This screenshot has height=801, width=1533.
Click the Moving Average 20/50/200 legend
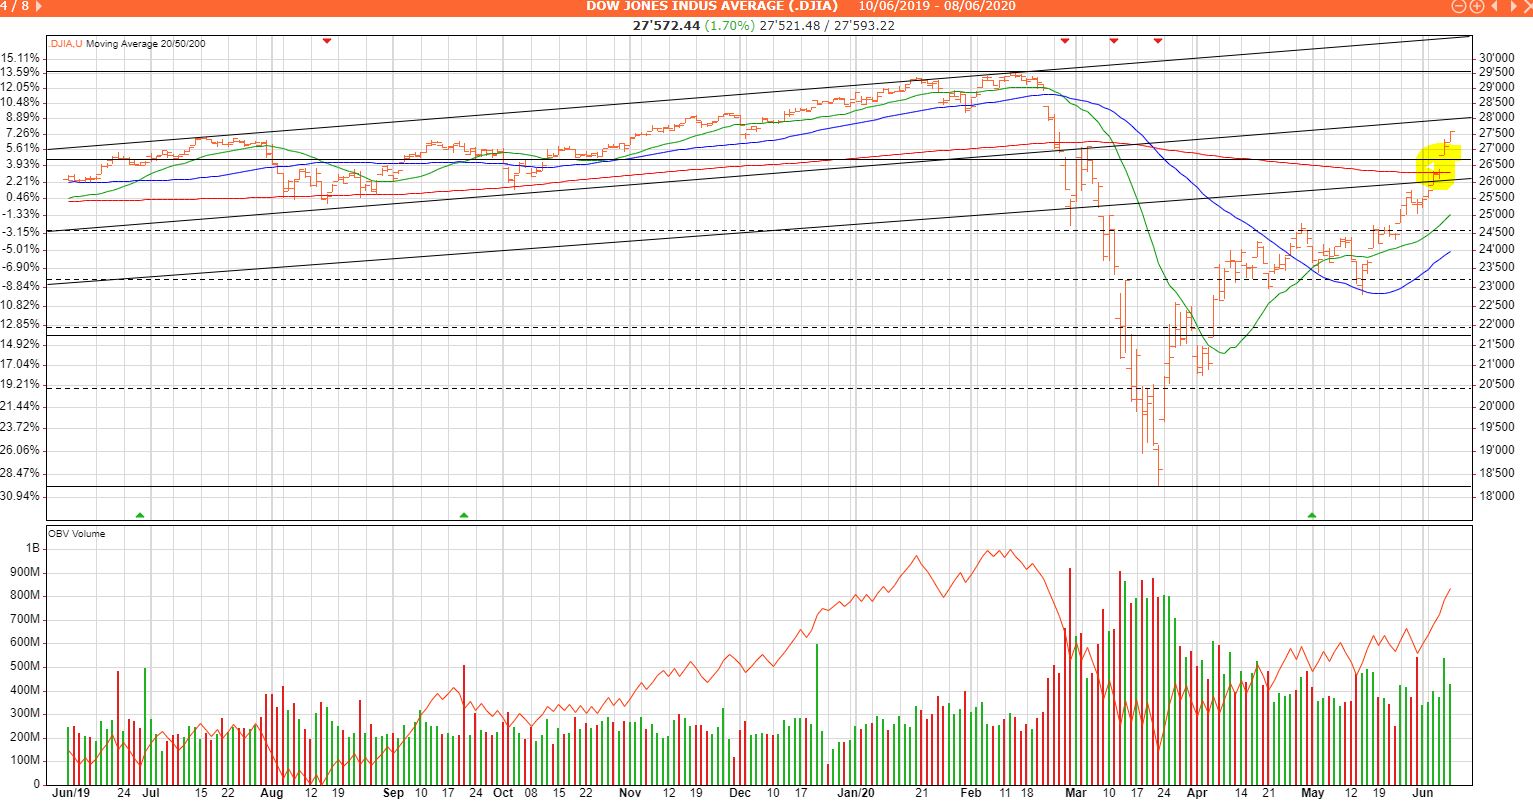pos(146,44)
